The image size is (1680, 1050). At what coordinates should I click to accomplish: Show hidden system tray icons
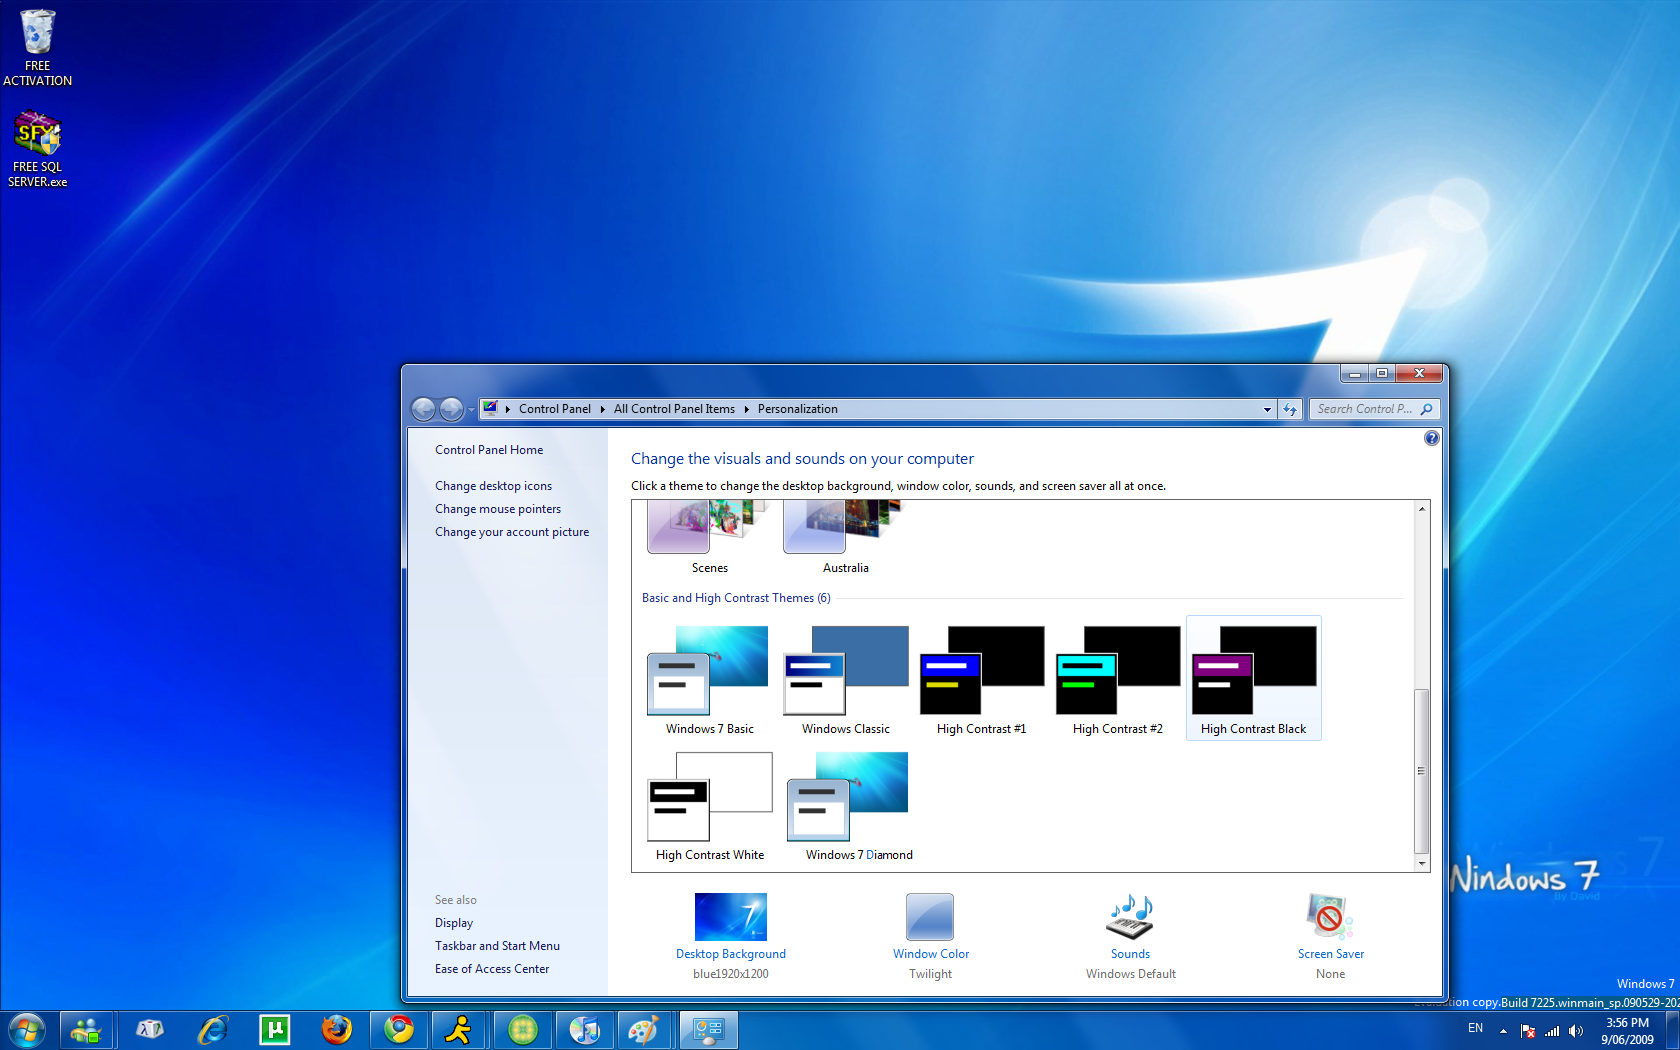coord(1503,1030)
